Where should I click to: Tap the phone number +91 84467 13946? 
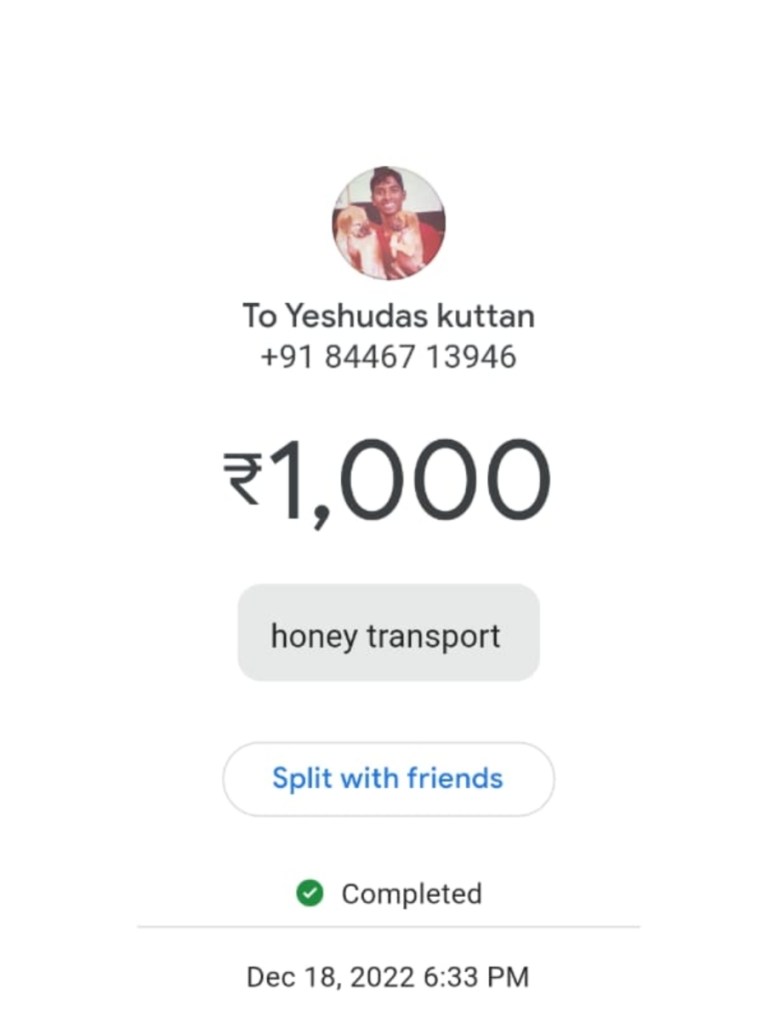tap(388, 357)
